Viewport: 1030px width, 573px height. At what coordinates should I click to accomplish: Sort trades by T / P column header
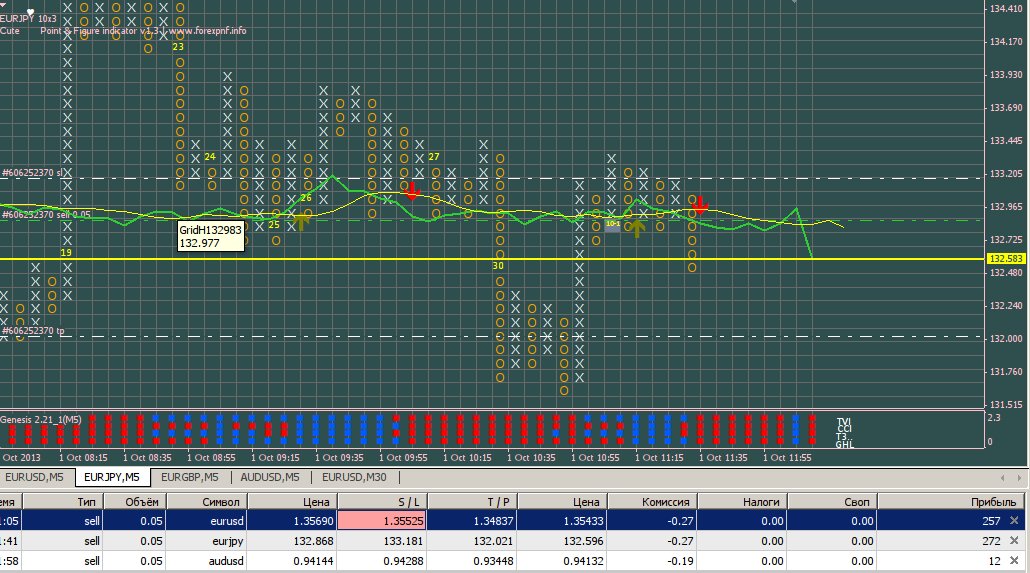tap(472, 501)
